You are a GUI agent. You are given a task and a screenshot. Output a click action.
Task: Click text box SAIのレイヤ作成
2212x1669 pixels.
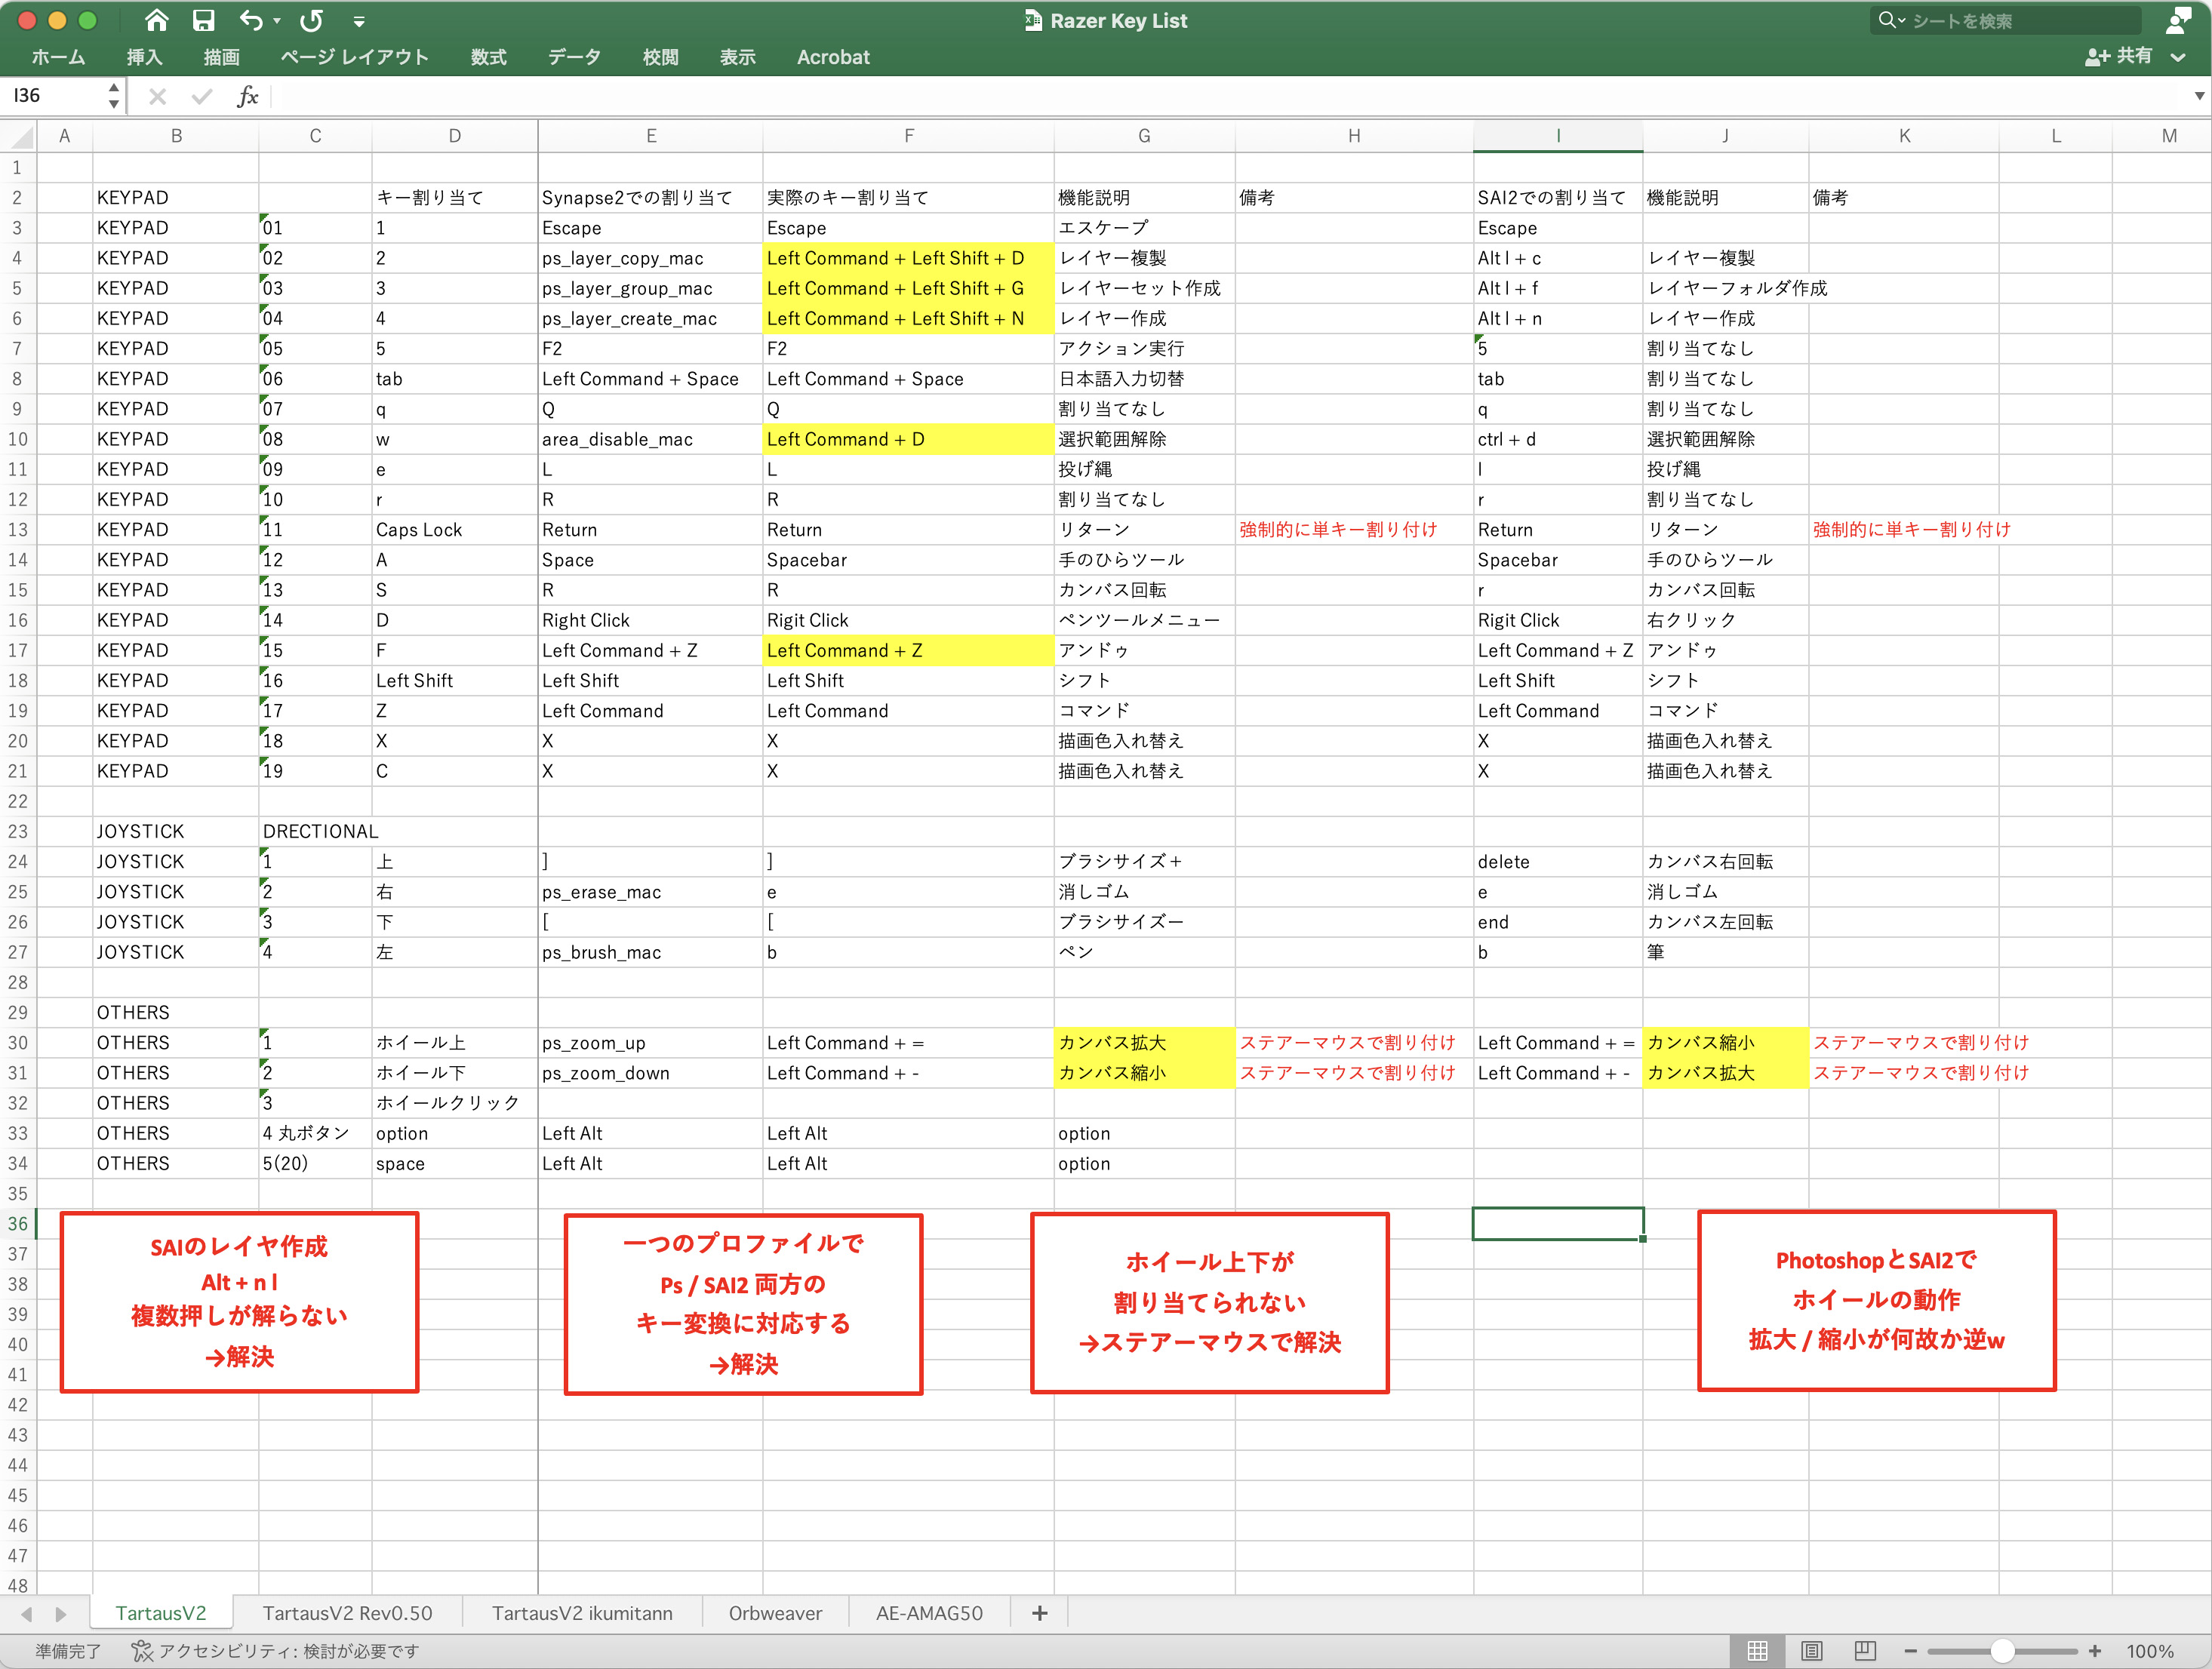239,1302
